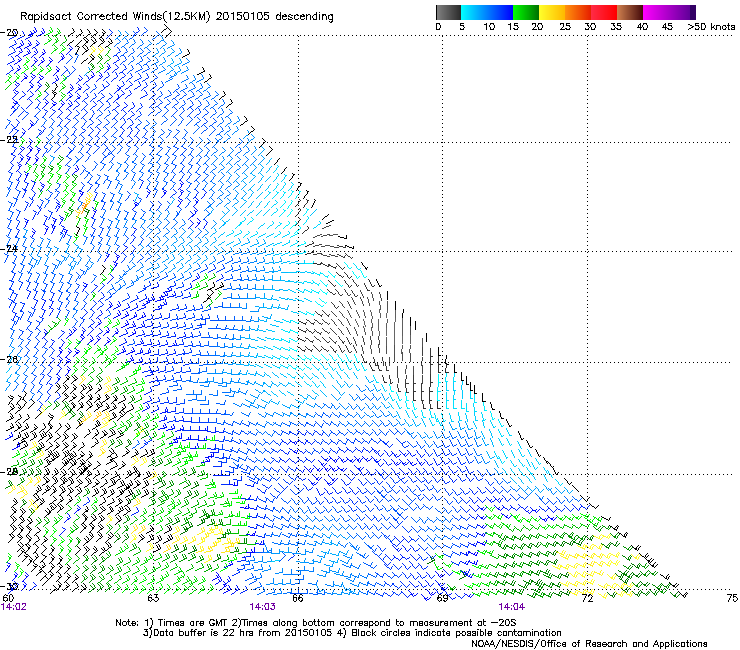Click the red 30-35 knots color band

[x=604, y=12]
